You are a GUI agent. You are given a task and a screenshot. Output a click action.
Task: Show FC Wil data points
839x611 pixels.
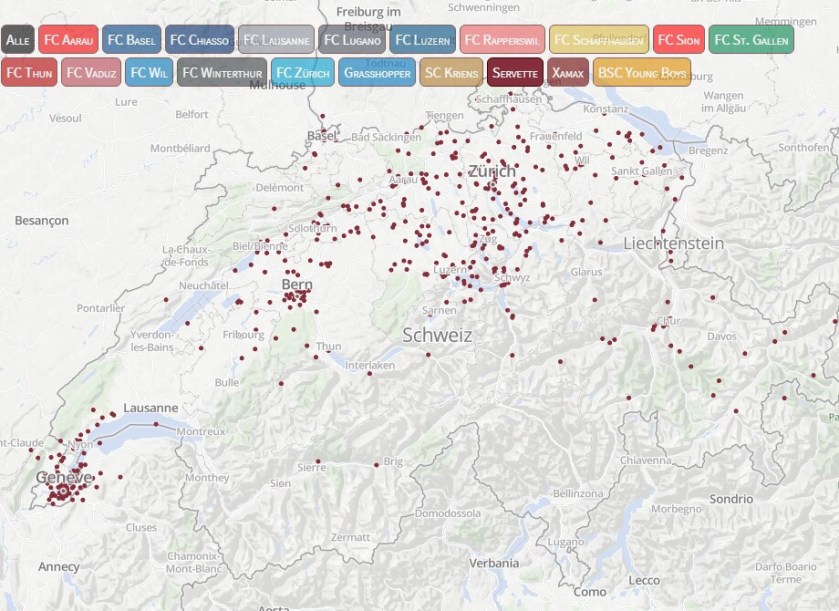coord(149,73)
